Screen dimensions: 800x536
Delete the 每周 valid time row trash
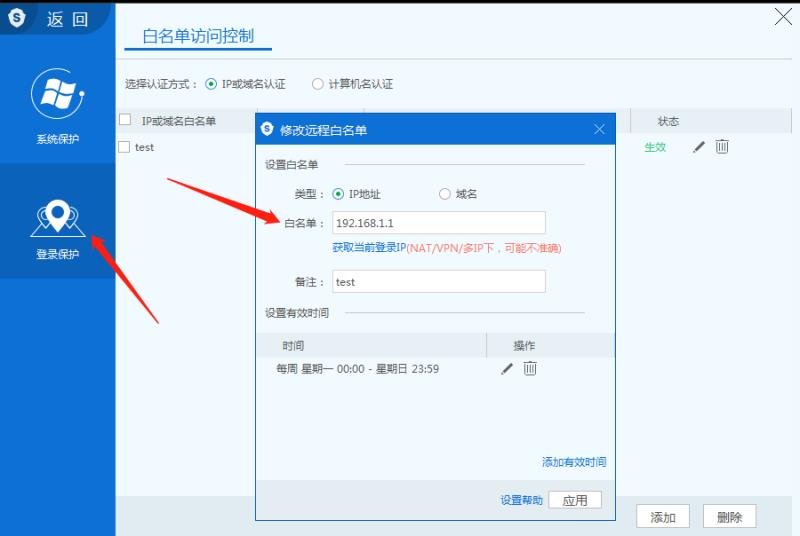(530, 369)
